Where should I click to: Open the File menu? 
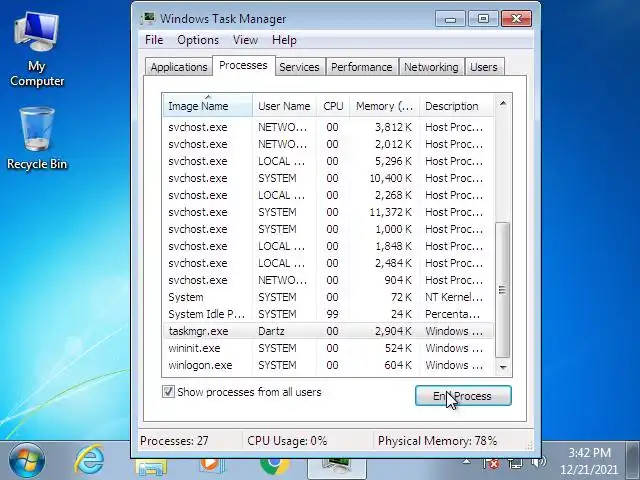[154, 40]
